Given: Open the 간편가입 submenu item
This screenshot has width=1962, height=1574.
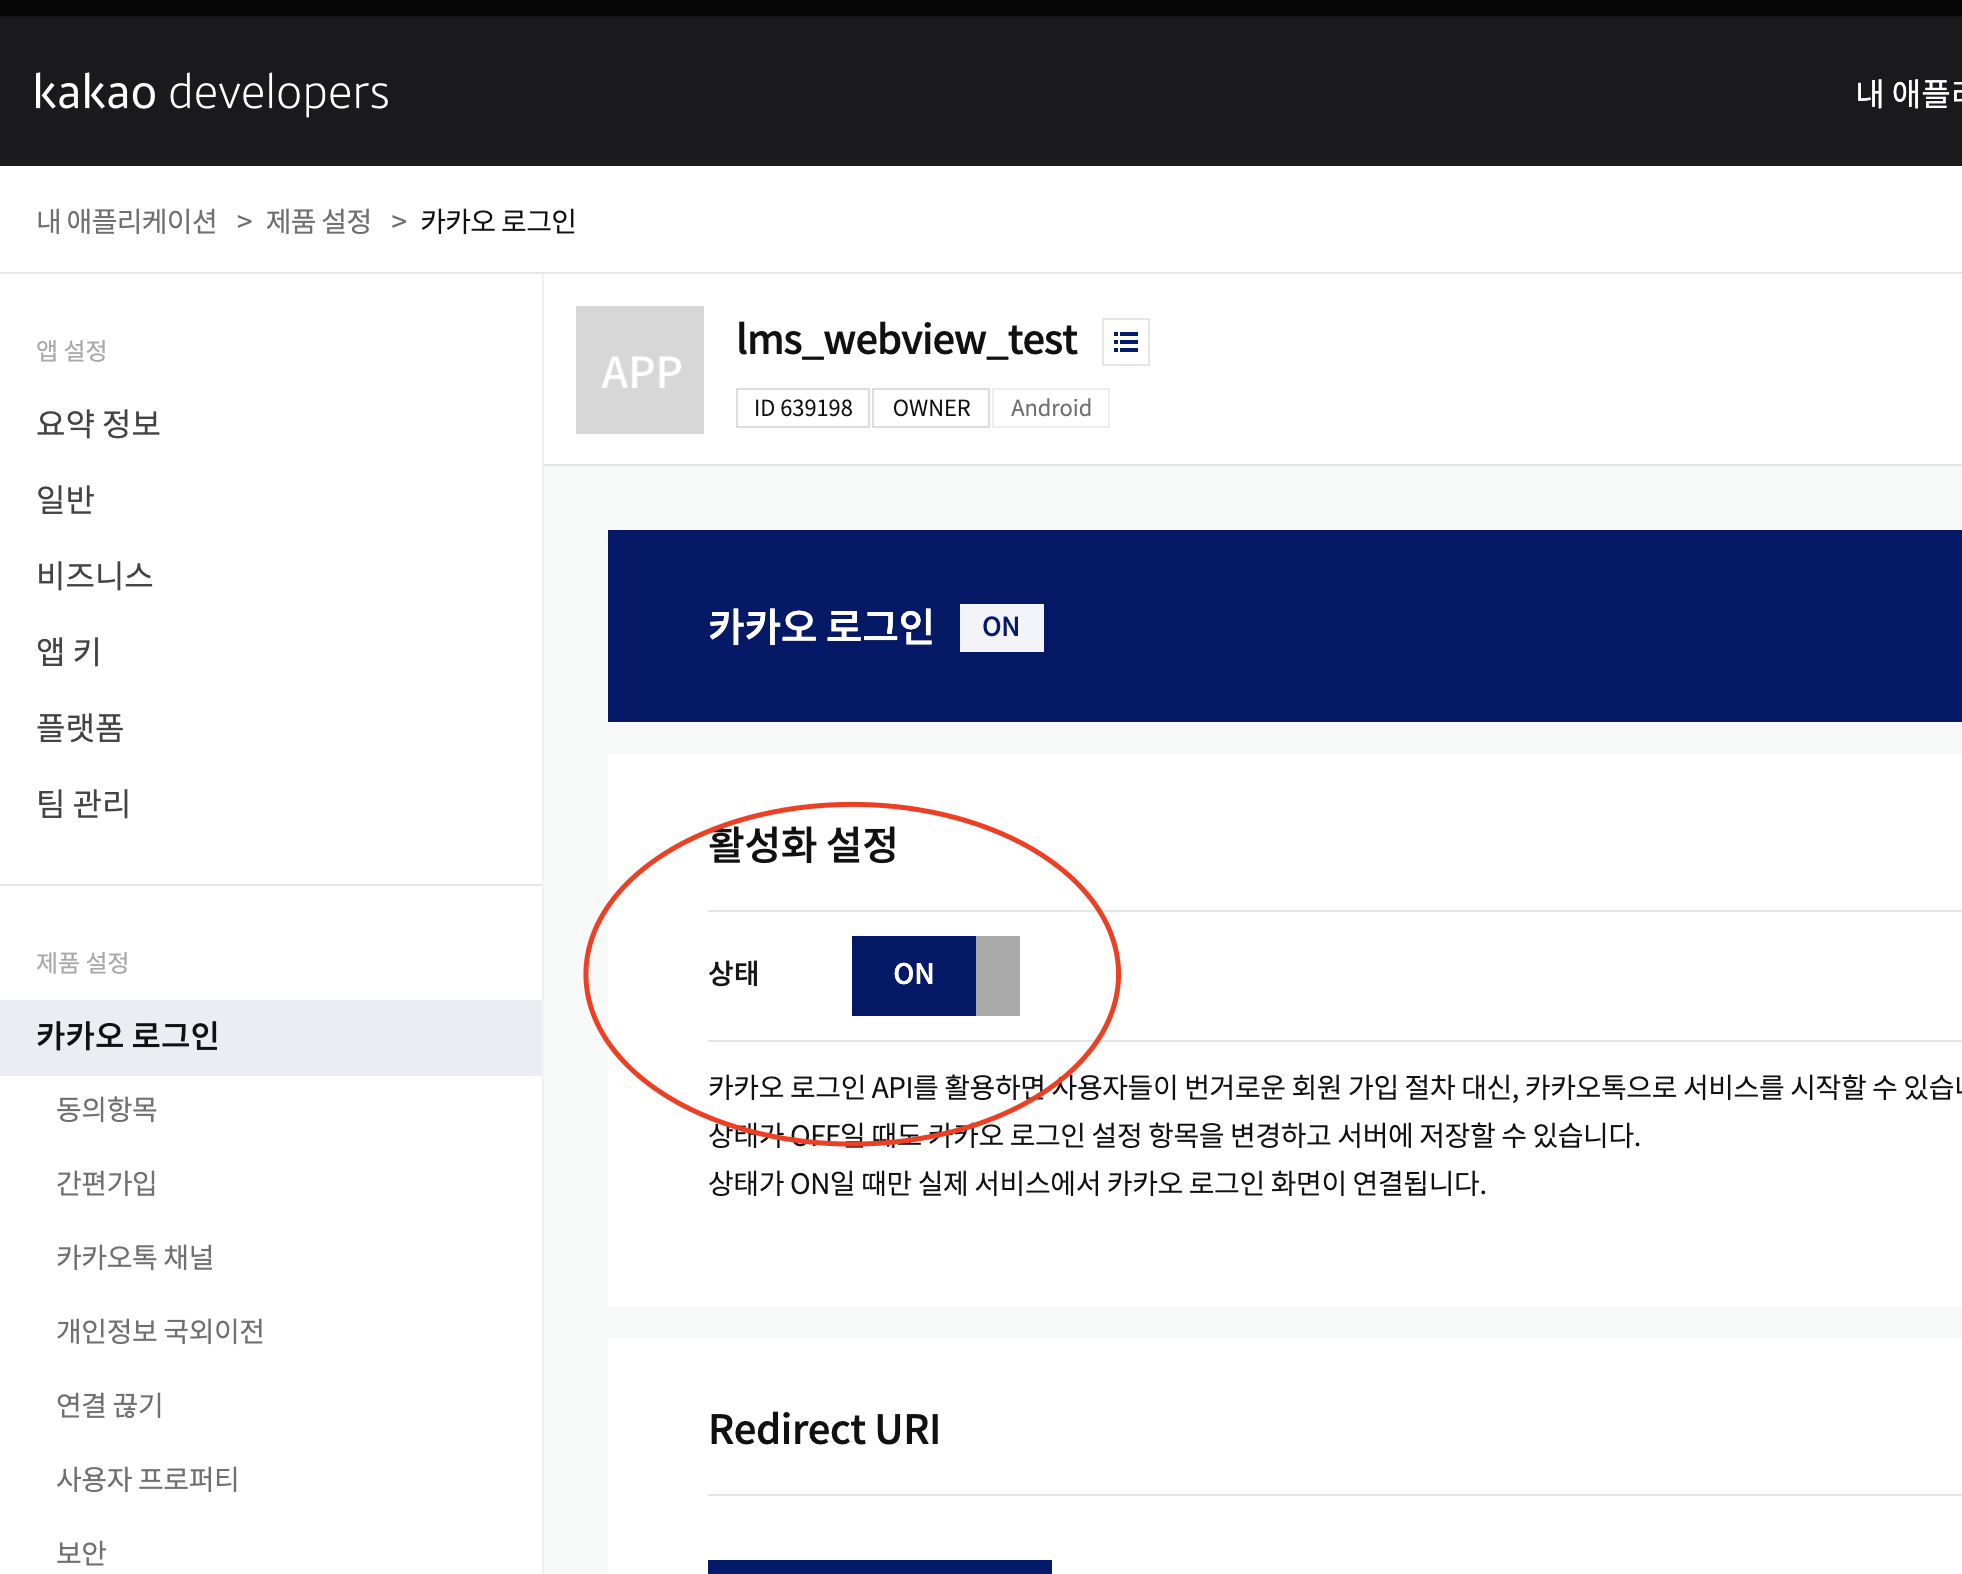Looking at the screenshot, I should [x=106, y=1183].
